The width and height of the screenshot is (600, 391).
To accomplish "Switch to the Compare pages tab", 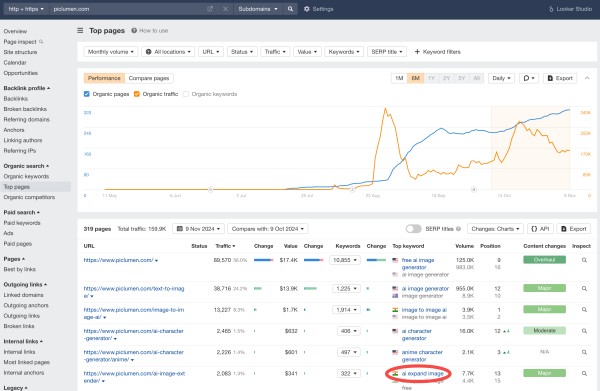I will click(149, 78).
